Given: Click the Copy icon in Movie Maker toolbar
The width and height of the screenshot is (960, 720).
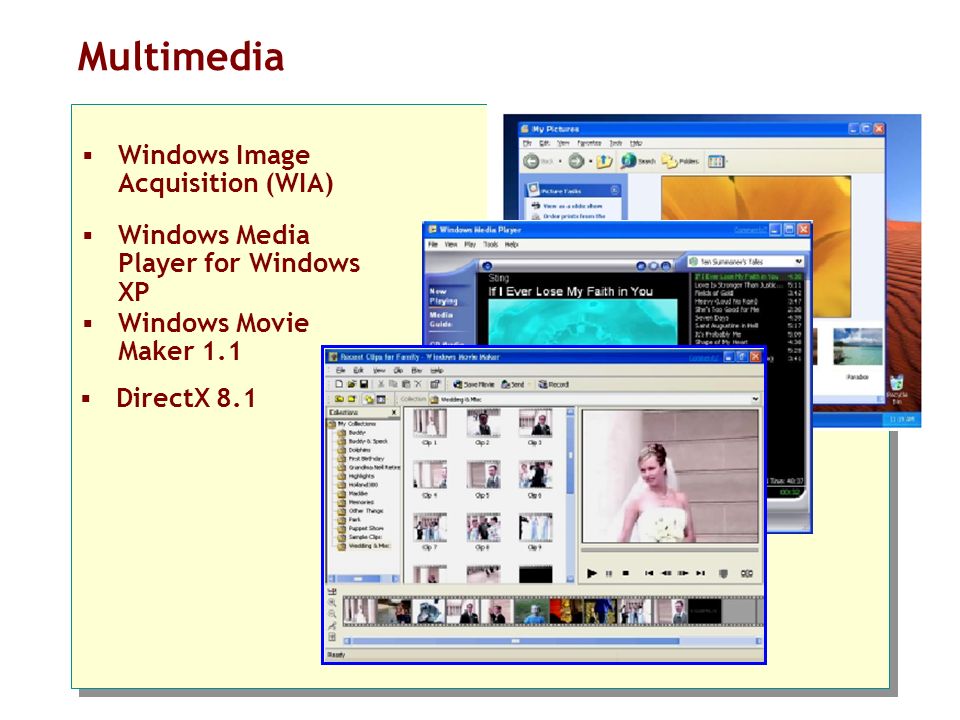Looking at the screenshot, I should (393, 384).
